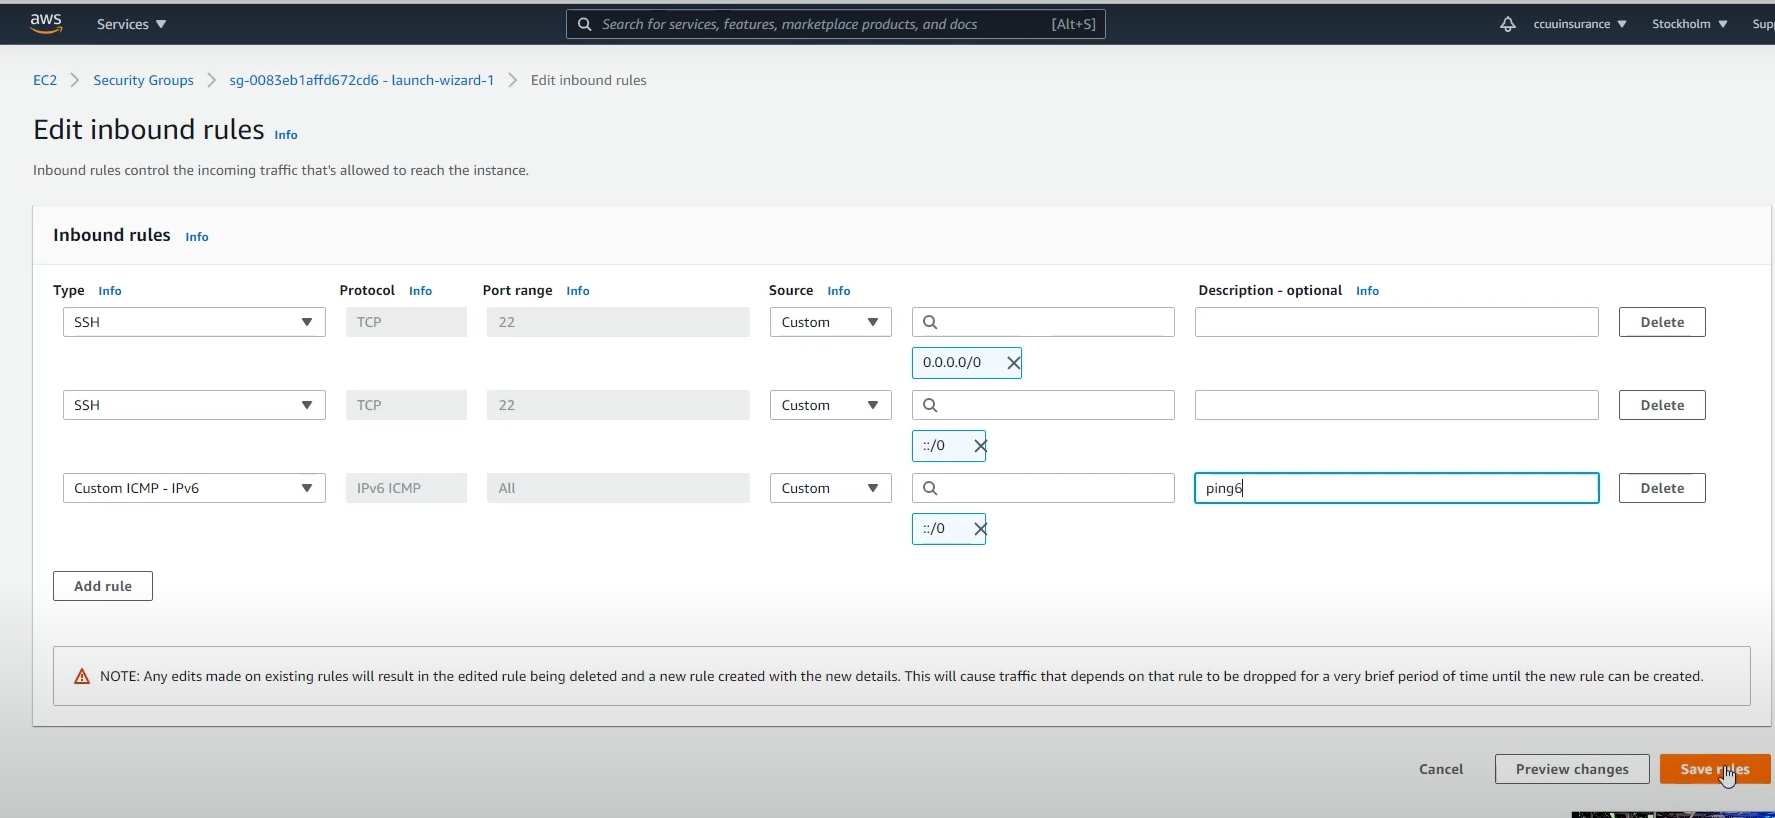Click source search field of second SSH rule
Image resolution: width=1775 pixels, height=818 pixels.
(1043, 405)
